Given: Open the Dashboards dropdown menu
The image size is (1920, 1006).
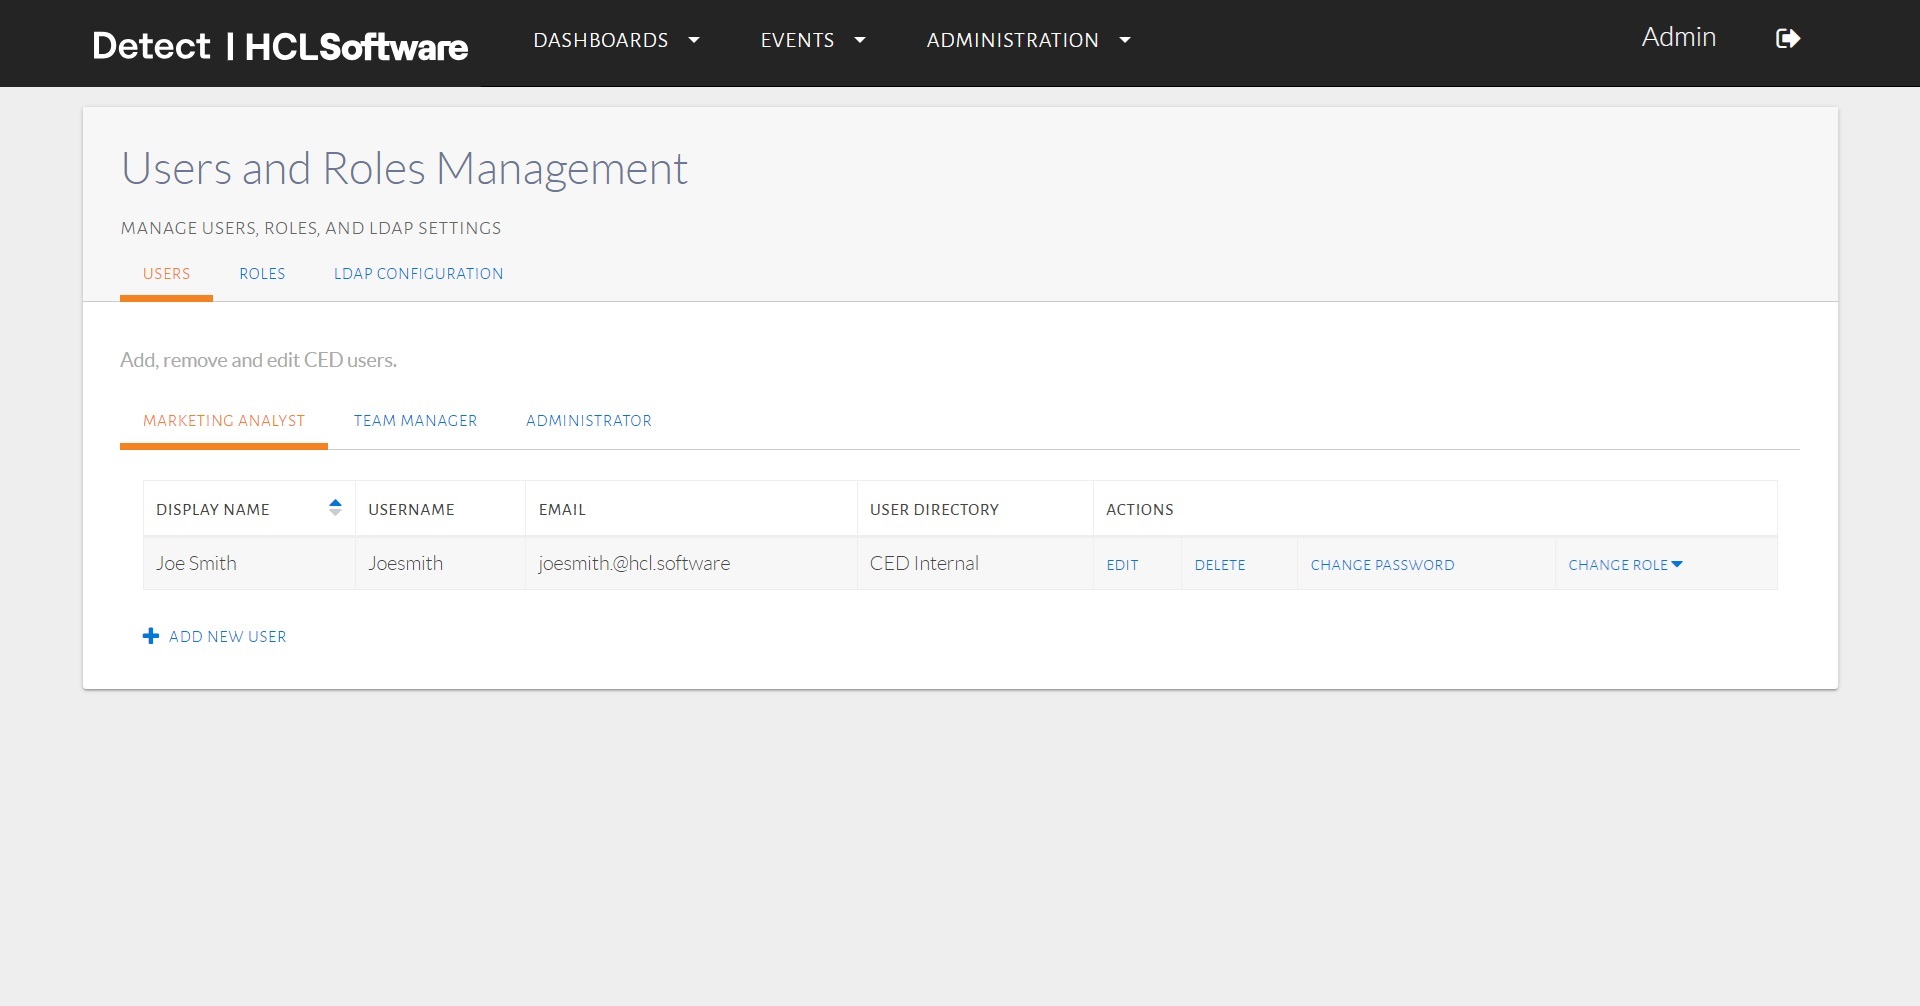Looking at the screenshot, I should tap(615, 41).
